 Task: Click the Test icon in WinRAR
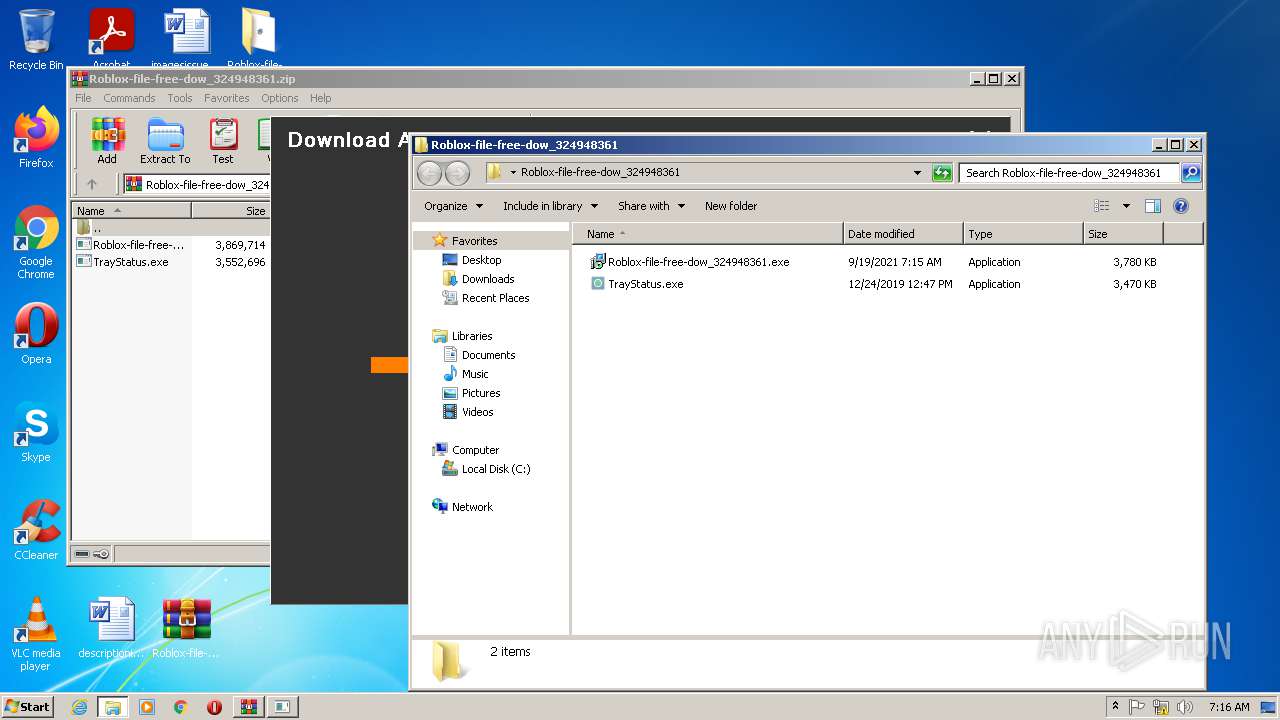[x=223, y=141]
